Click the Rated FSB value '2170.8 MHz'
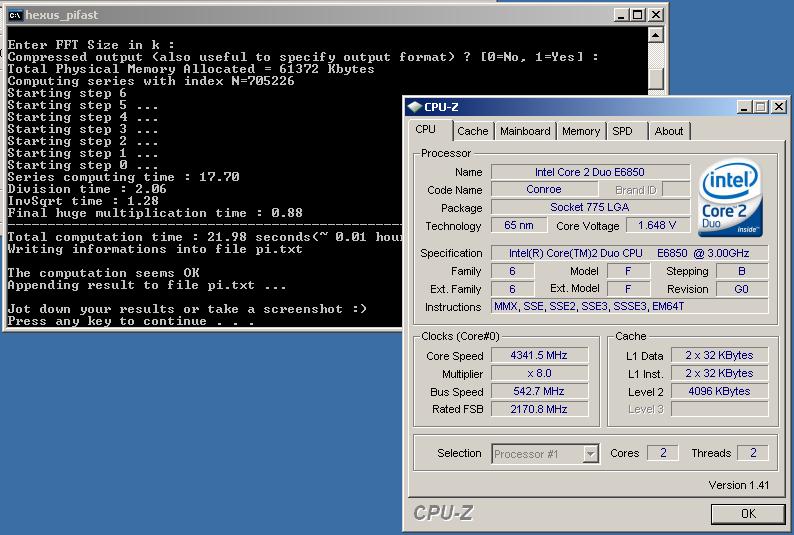This screenshot has height=535, width=794. click(x=539, y=409)
